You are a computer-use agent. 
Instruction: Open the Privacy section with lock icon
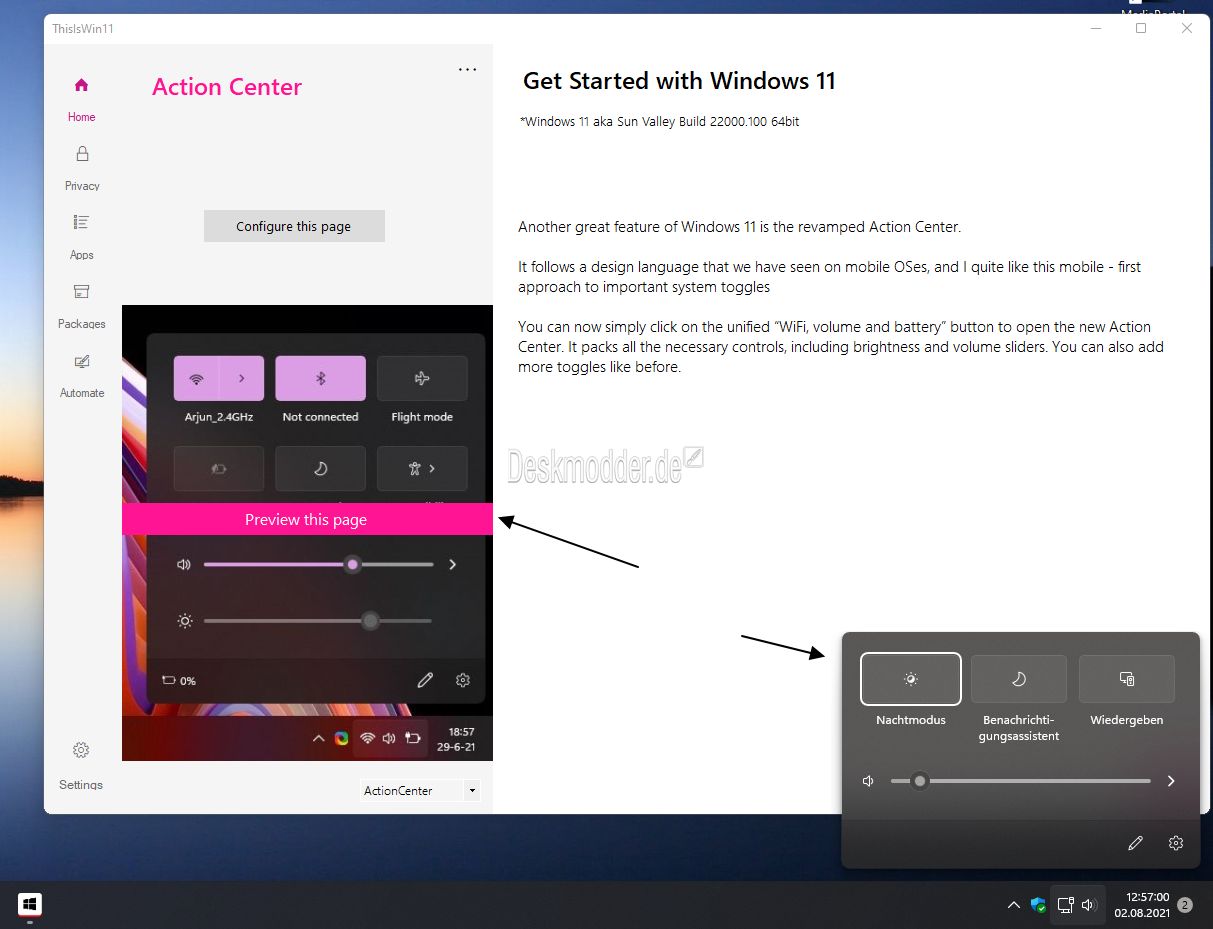[82, 168]
